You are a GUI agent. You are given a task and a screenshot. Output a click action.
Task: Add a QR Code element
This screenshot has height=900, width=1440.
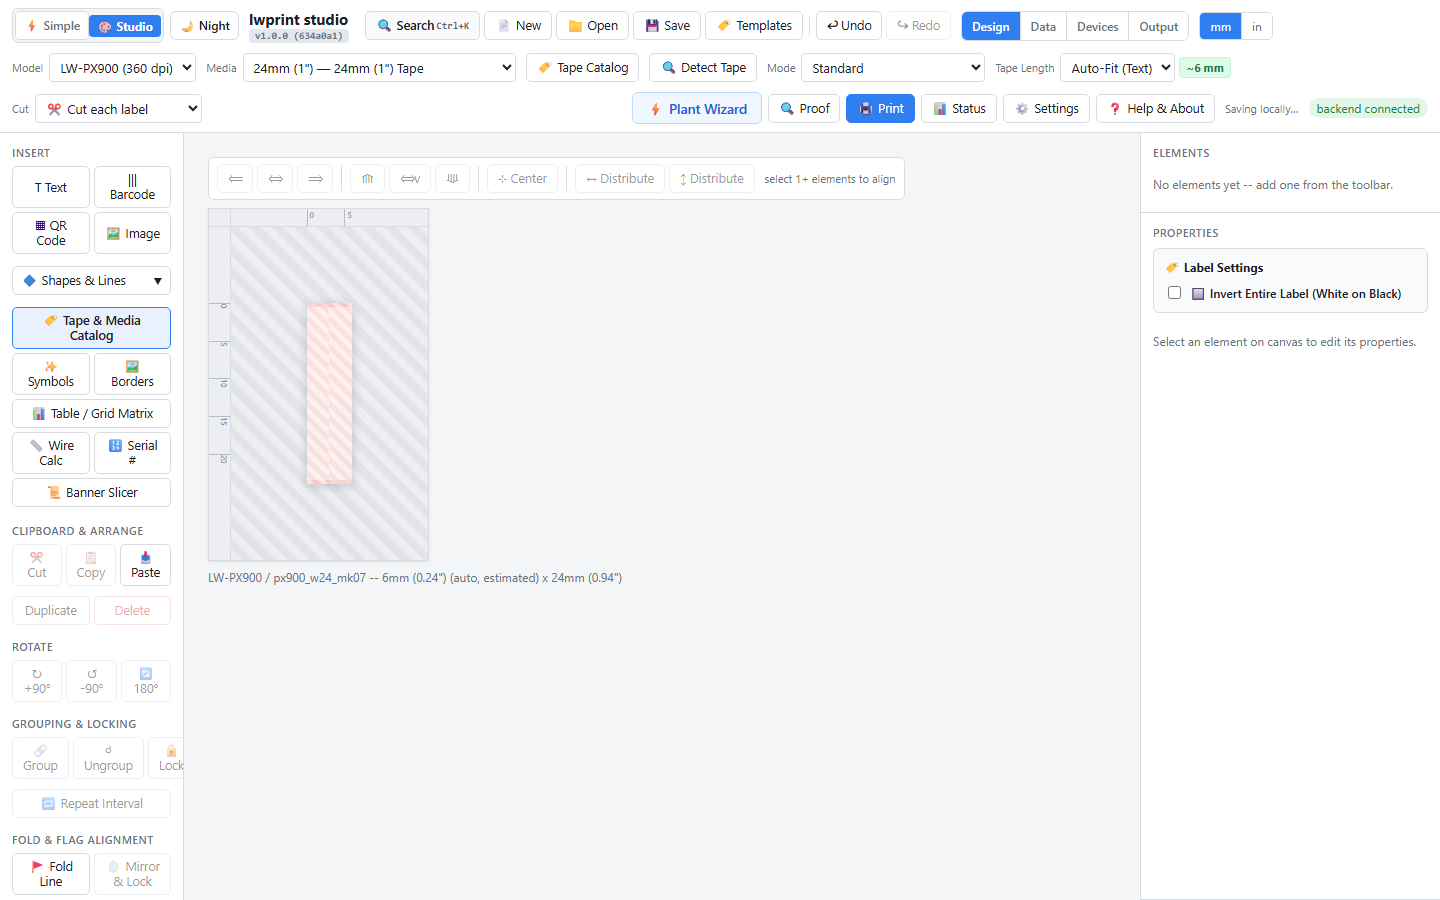51,233
